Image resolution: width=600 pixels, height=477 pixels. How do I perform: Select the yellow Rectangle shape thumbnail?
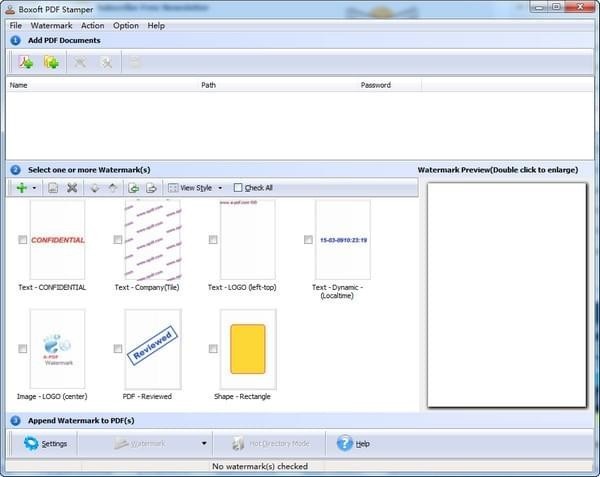(x=248, y=349)
